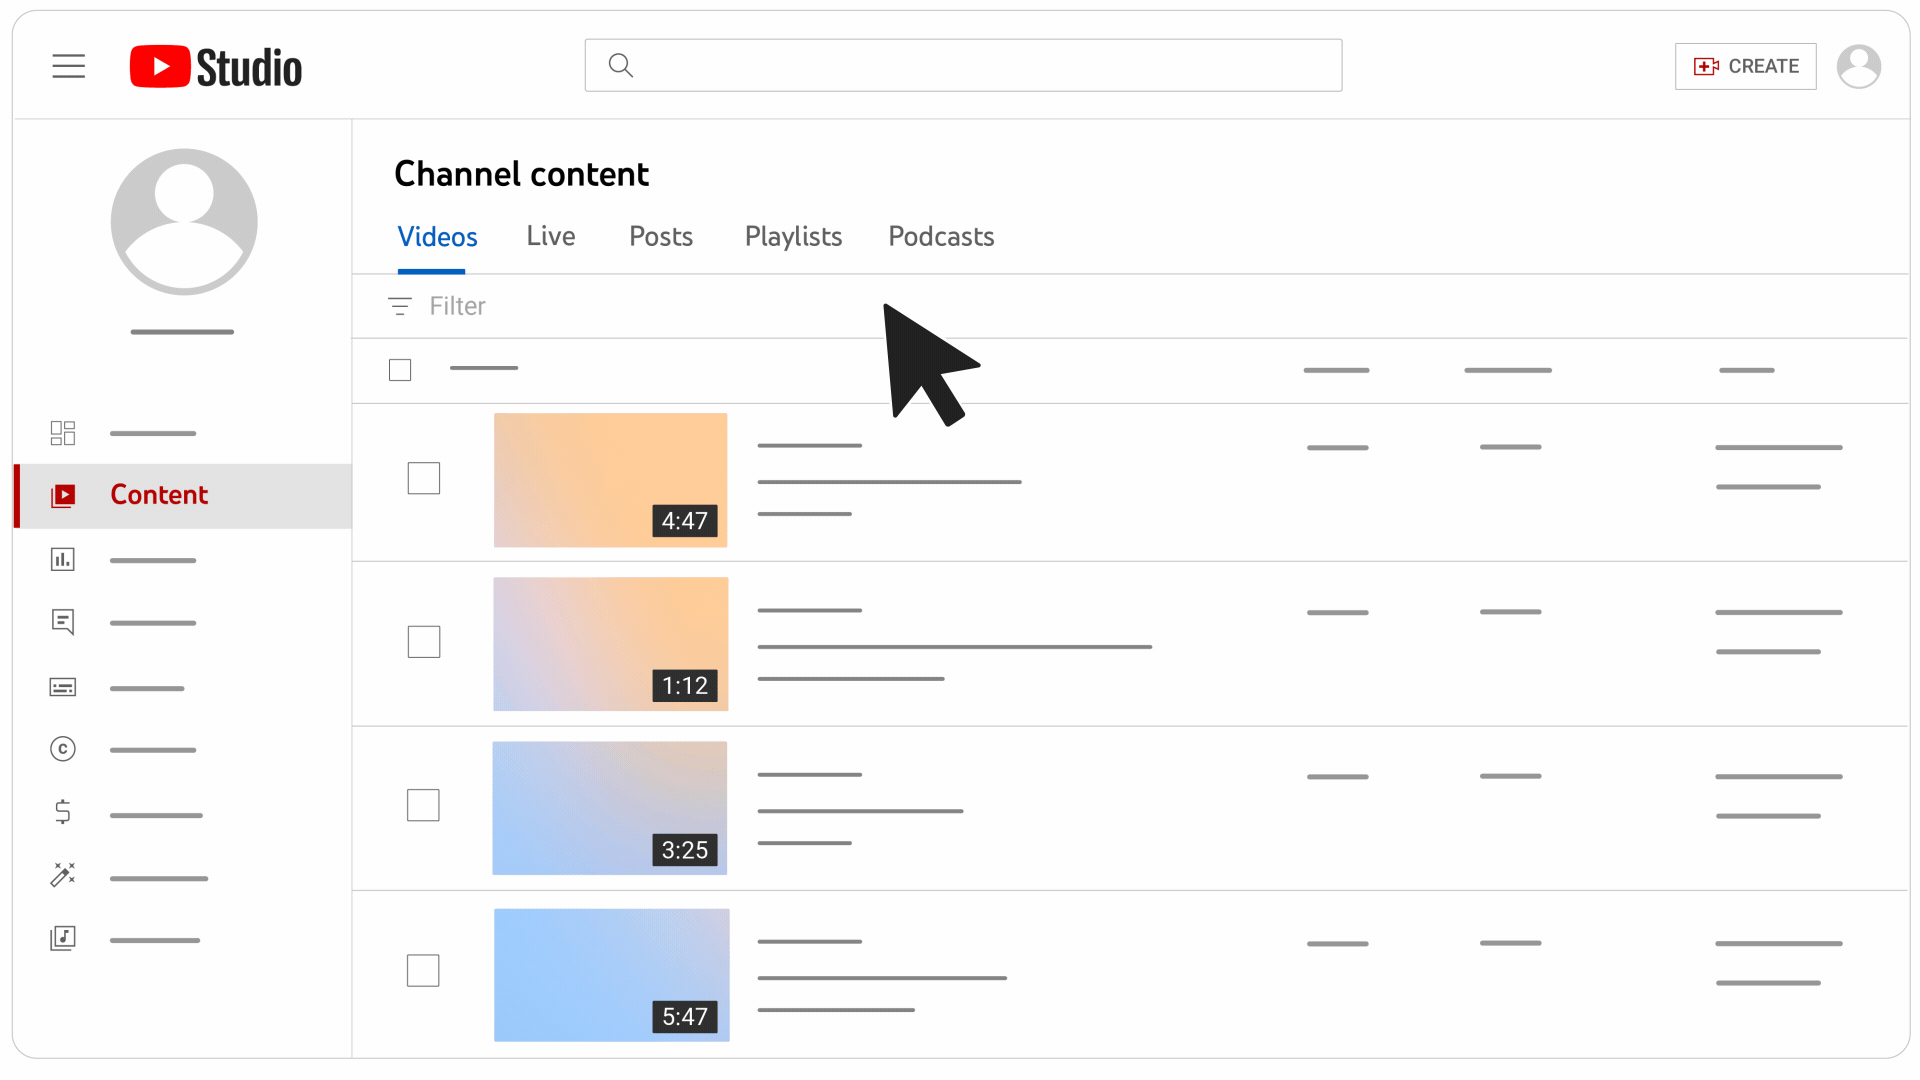The height and width of the screenshot is (1080, 1920).
Task: Open the Analytics panel icon
Action: click(62, 558)
